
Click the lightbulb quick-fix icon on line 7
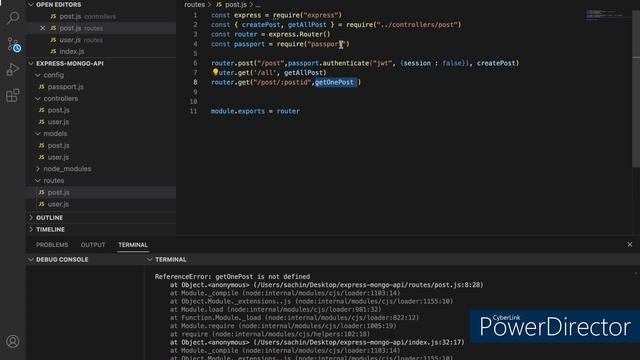(x=215, y=72)
